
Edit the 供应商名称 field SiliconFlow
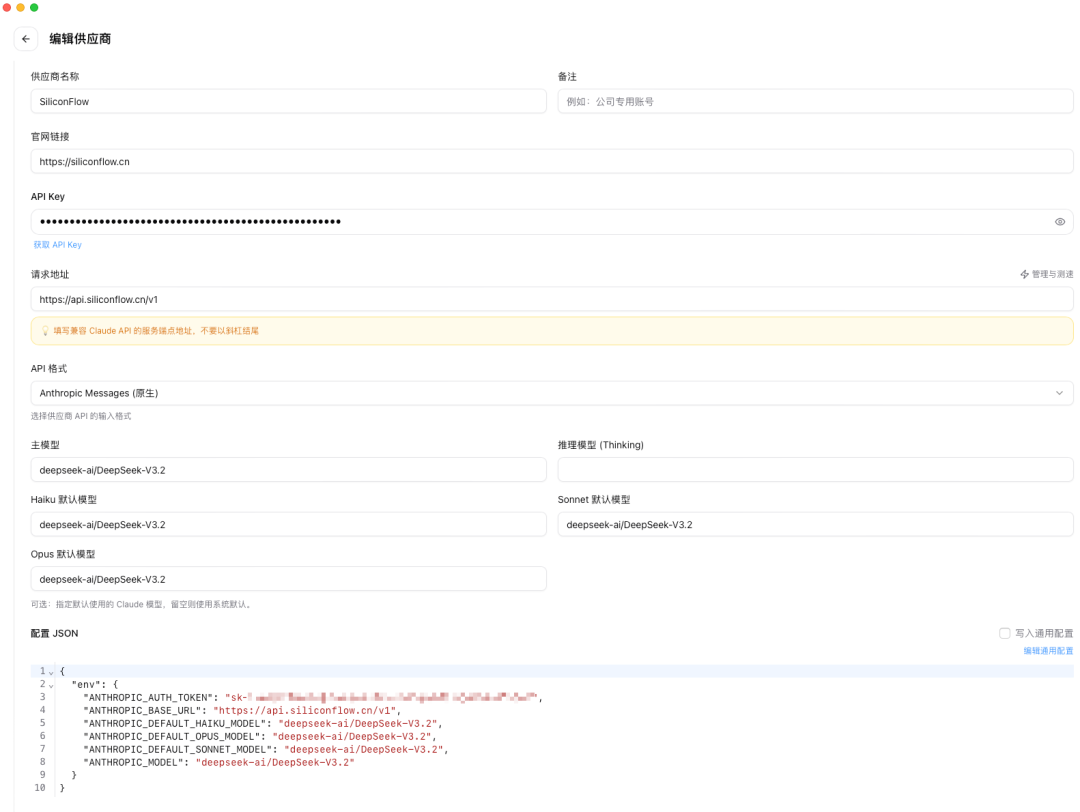pos(289,101)
